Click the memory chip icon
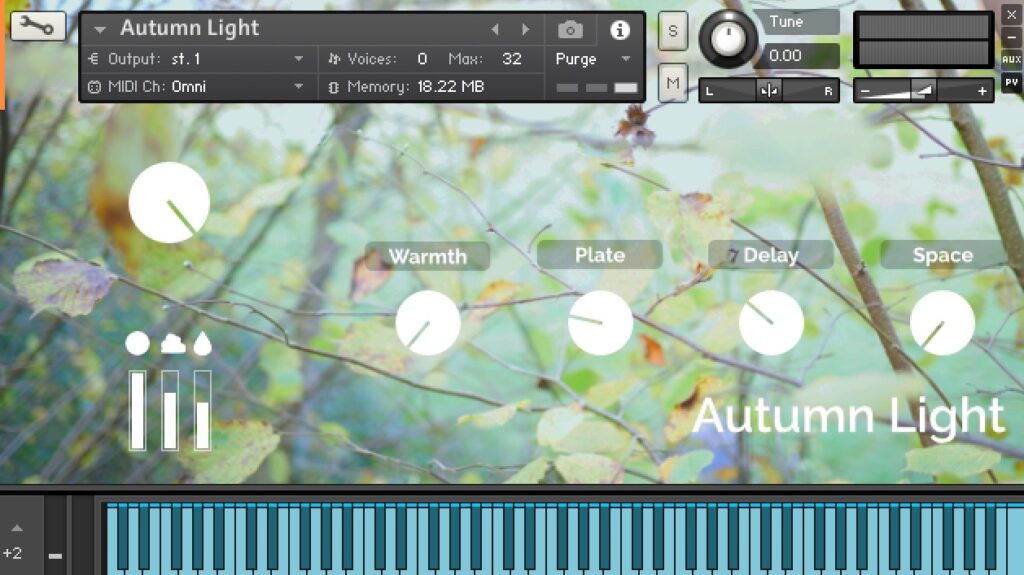 click(x=333, y=87)
